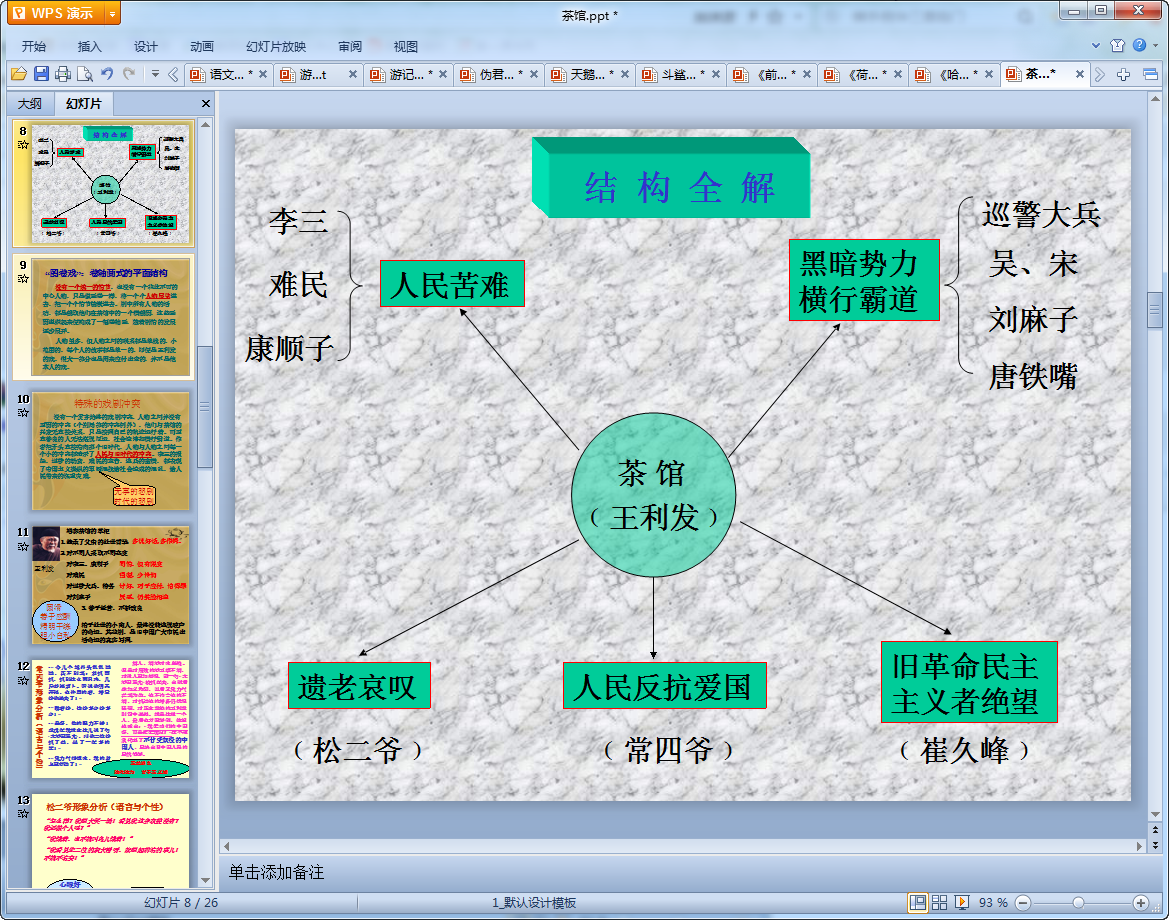Click the animation star under slide 11 number
Image resolution: width=1169 pixels, height=920 pixels.
(23, 546)
